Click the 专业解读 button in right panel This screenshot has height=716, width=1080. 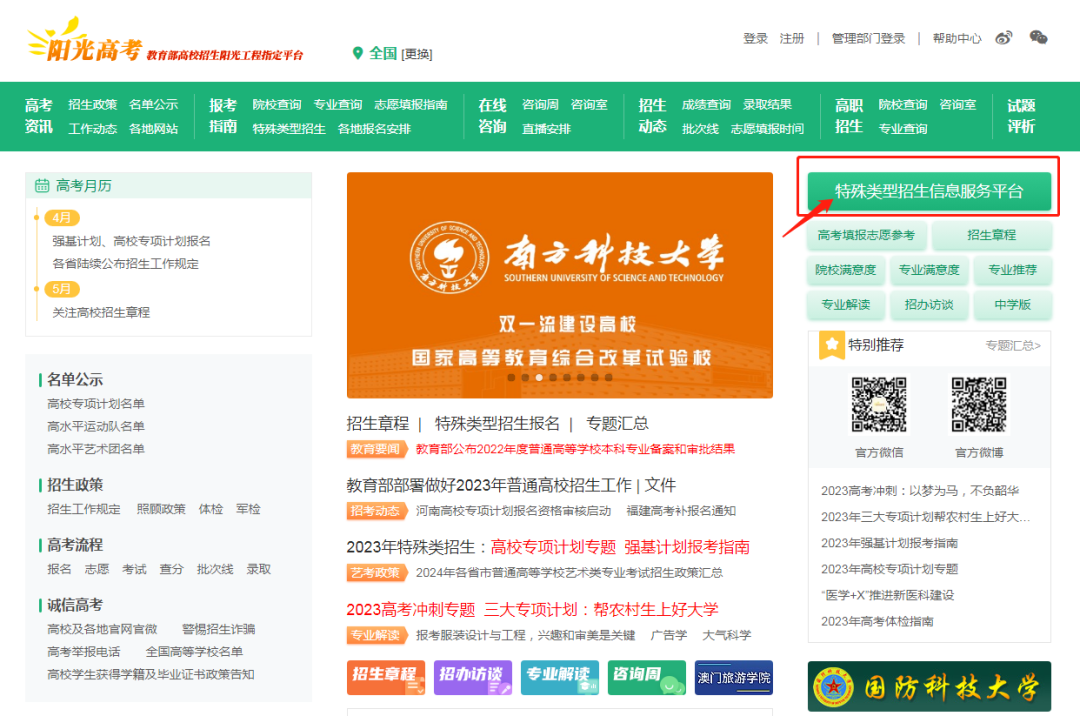(845, 304)
